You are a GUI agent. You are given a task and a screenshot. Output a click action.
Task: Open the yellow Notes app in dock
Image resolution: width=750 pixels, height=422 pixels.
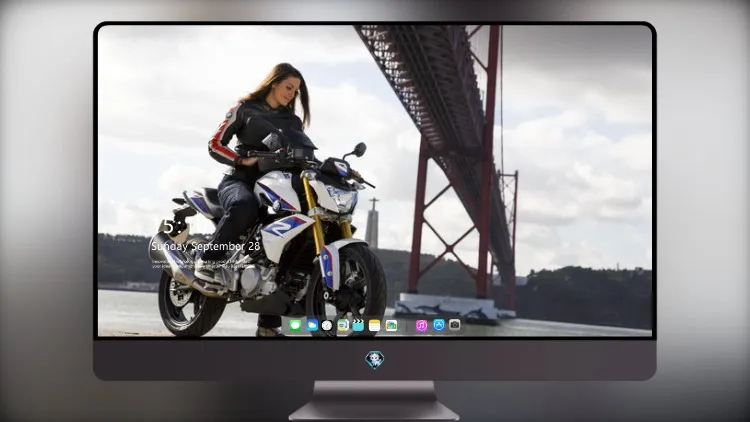click(x=375, y=325)
